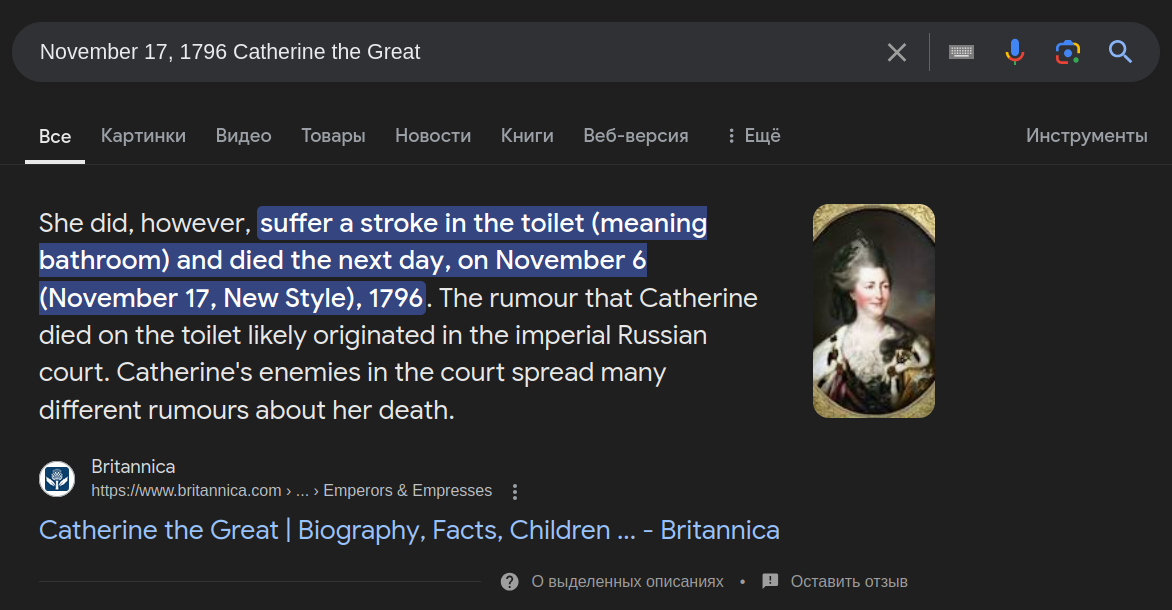
Task: Click the feedback speech bubble icon
Action: 770,581
